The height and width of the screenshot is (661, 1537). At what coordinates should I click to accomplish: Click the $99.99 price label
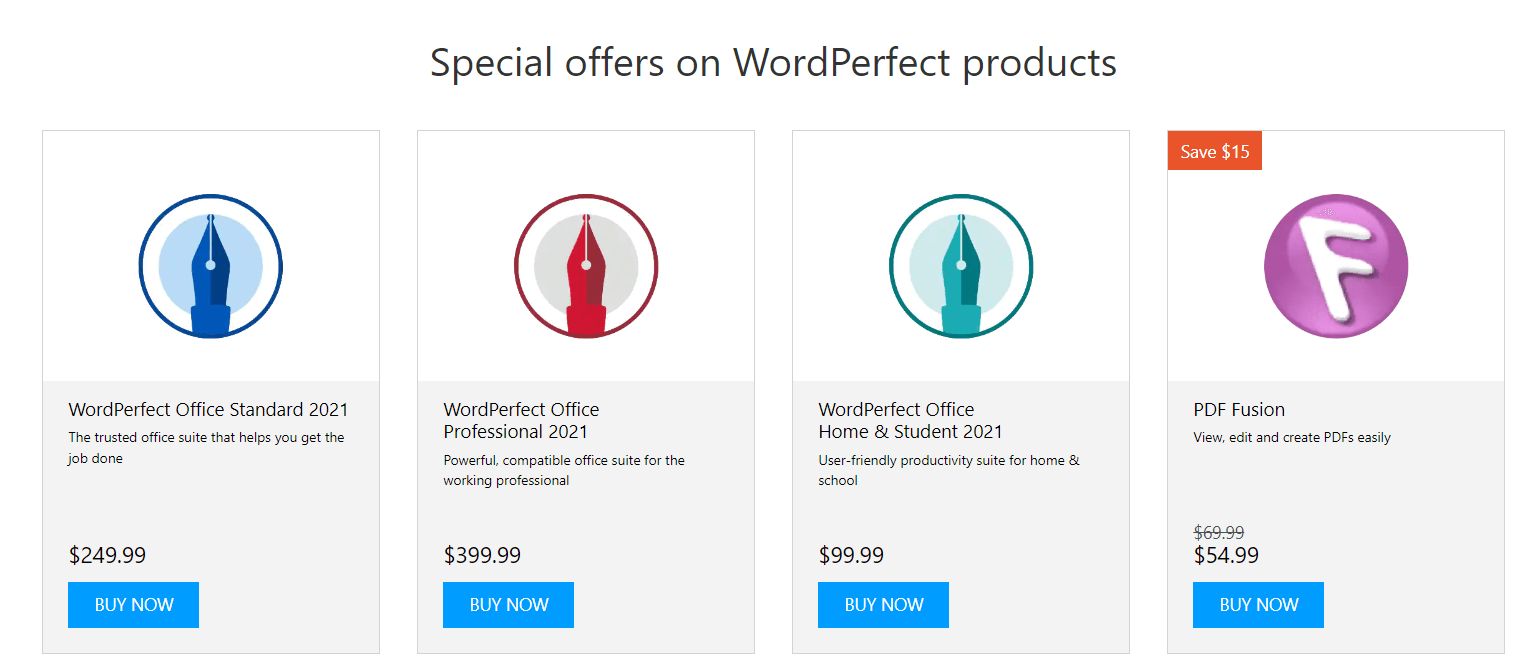[x=851, y=555]
